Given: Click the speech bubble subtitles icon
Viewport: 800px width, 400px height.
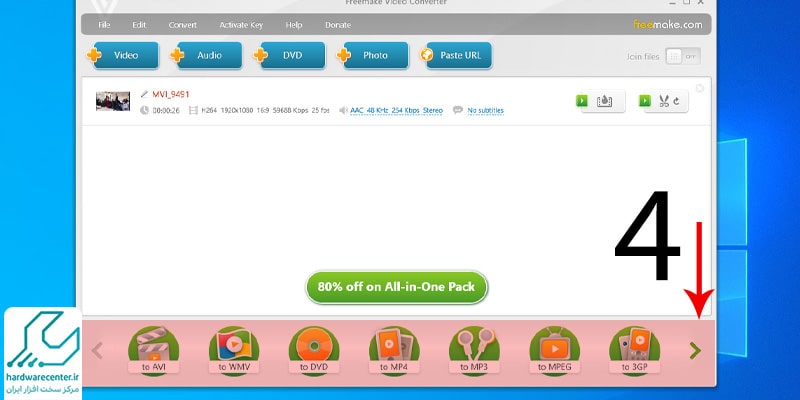Looking at the screenshot, I should pos(458,110).
